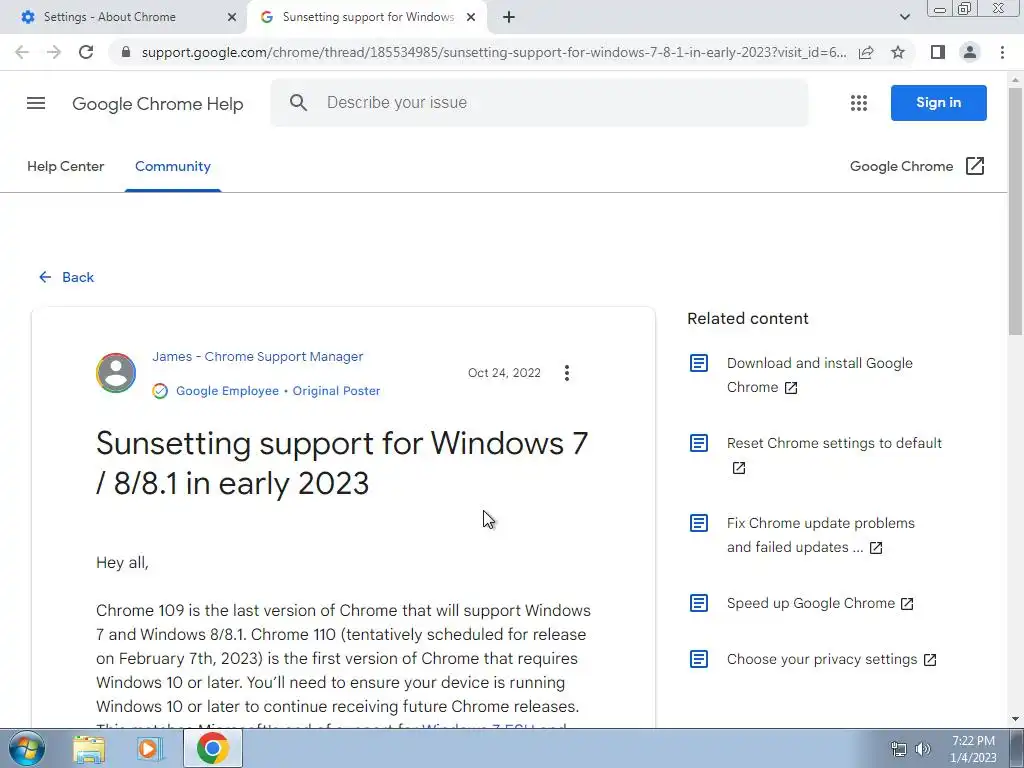Viewport: 1024px width, 768px height.
Task: Go back to previous page in browser
Action: (22, 52)
